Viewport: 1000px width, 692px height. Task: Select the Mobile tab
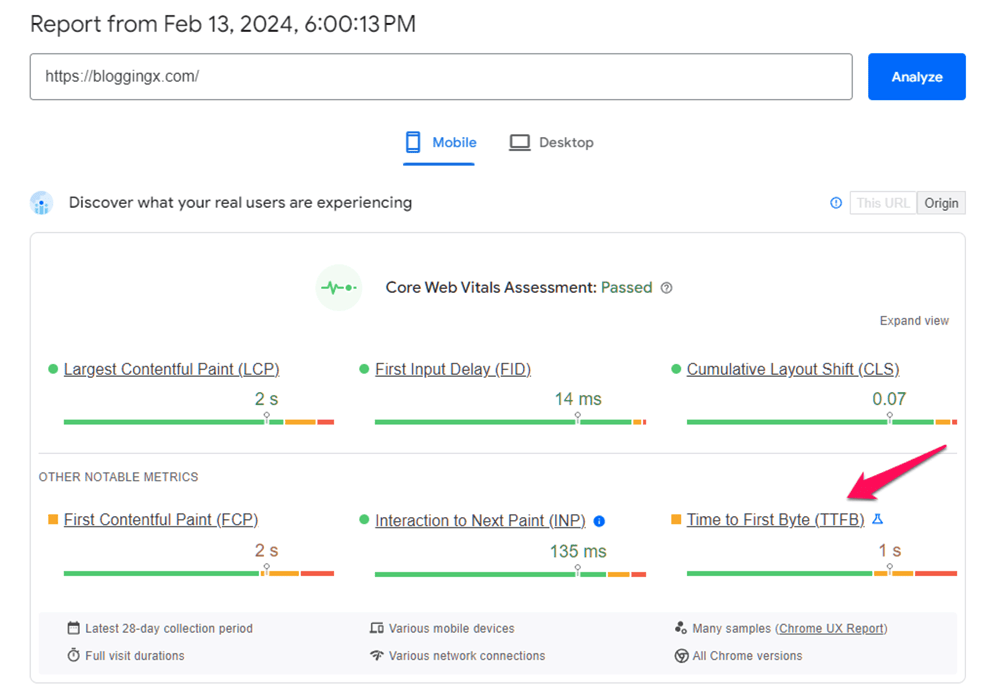pos(440,143)
